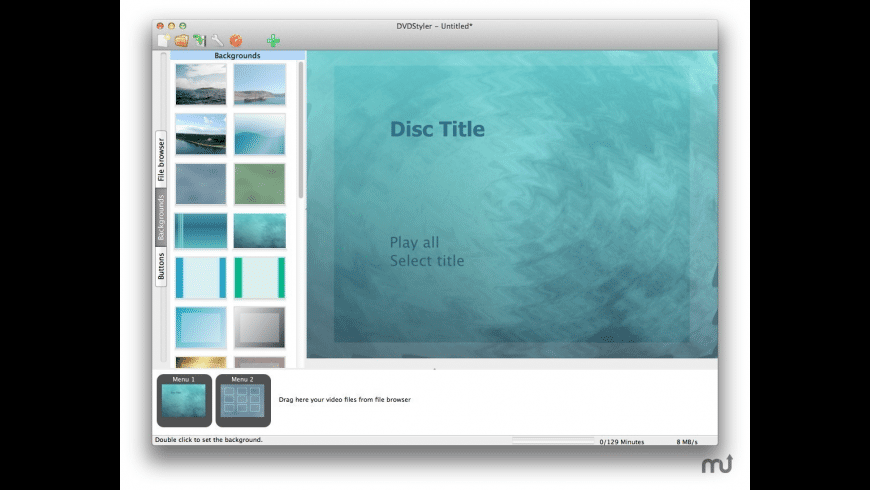Choose the background with green vertical side stripes
This screenshot has width=870, height=490.
tap(259, 278)
